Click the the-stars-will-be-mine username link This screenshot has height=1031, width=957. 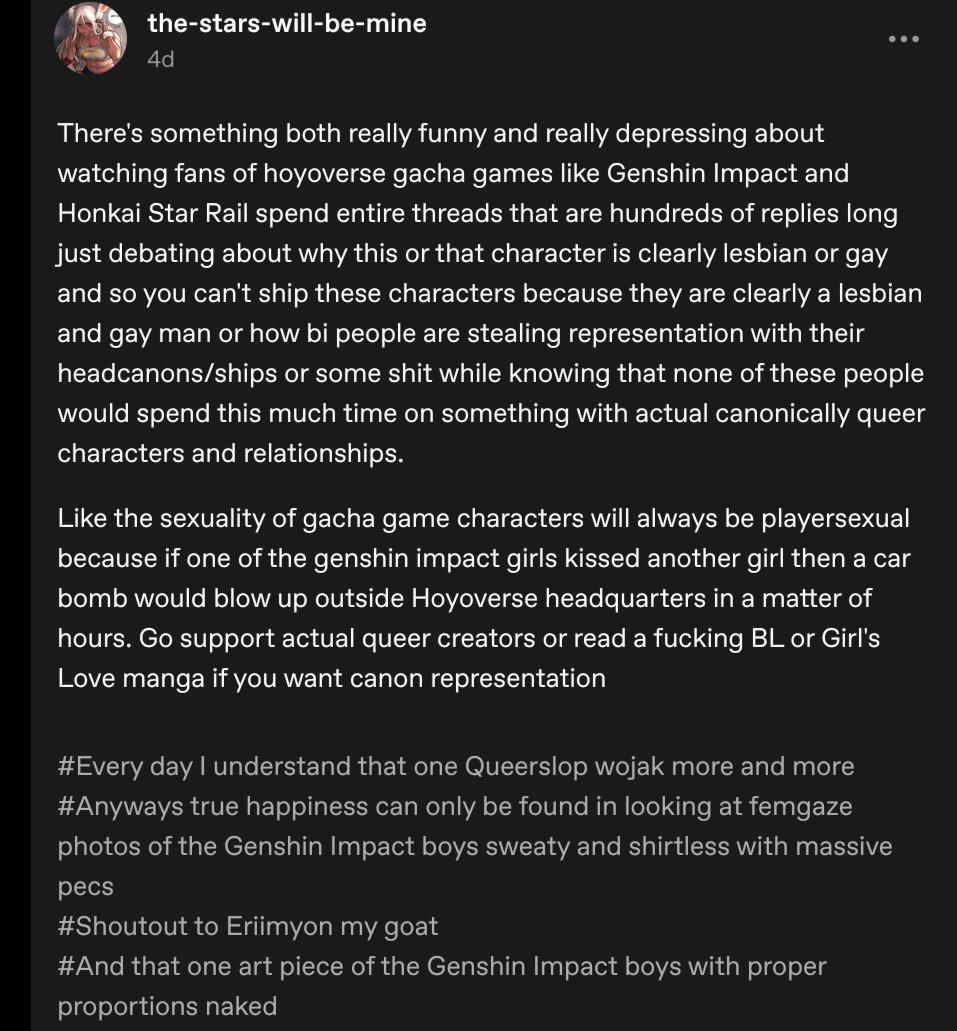pos(286,22)
